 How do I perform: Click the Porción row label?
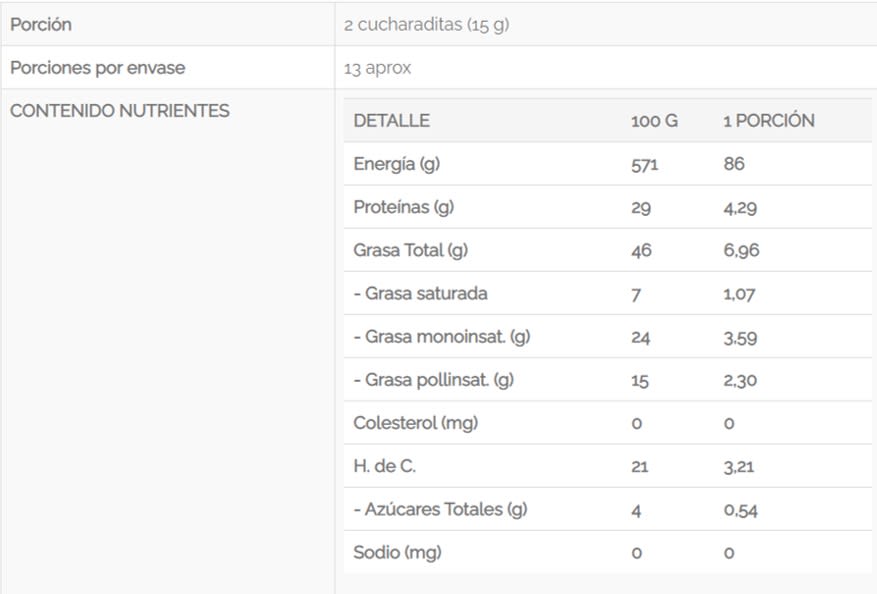click(x=41, y=25)
